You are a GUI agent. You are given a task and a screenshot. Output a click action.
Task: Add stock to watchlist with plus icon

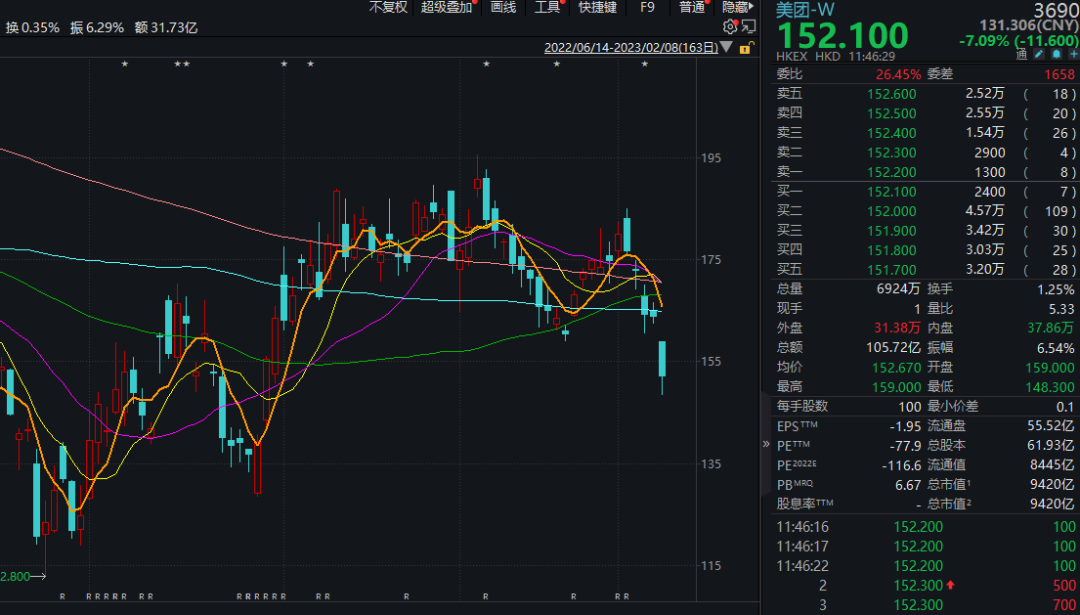[x=1072, y=55]
